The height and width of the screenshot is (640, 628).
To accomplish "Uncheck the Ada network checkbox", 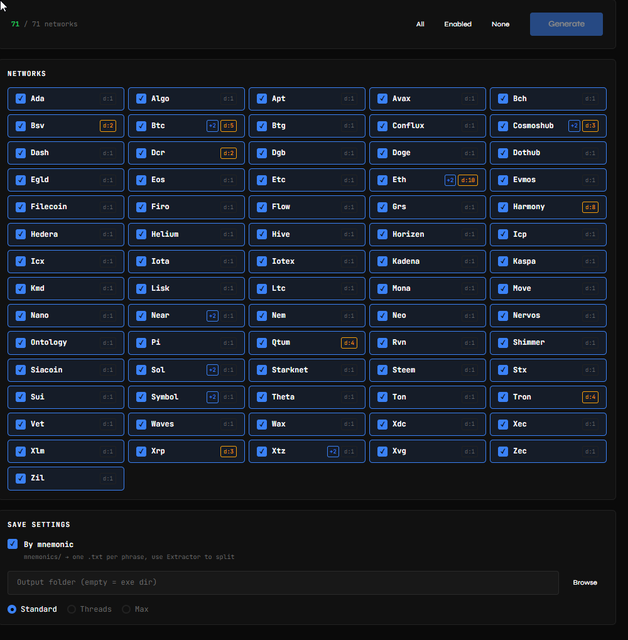I will [20, 99].
